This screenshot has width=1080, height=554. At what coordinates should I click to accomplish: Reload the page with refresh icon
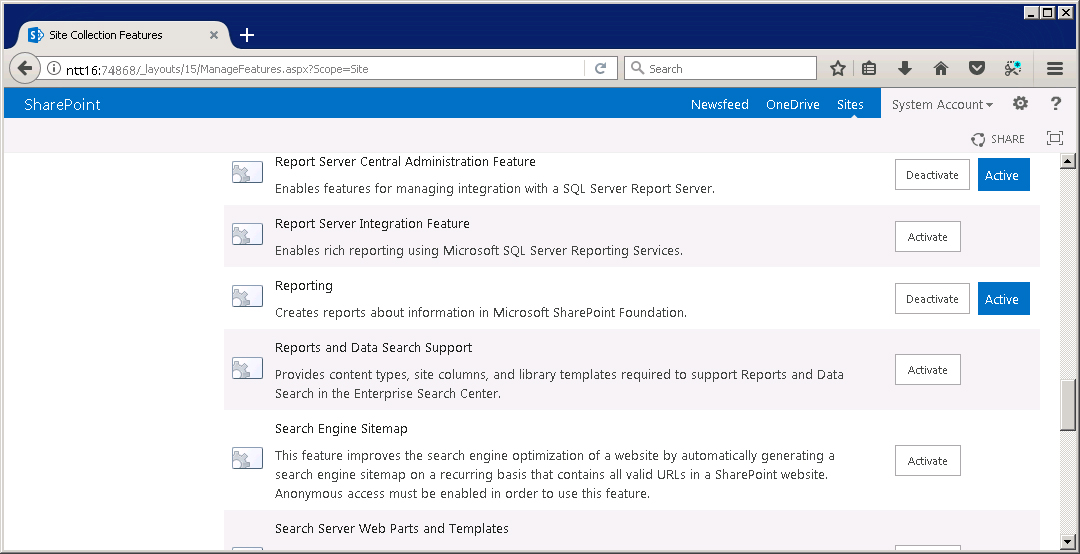601,68
